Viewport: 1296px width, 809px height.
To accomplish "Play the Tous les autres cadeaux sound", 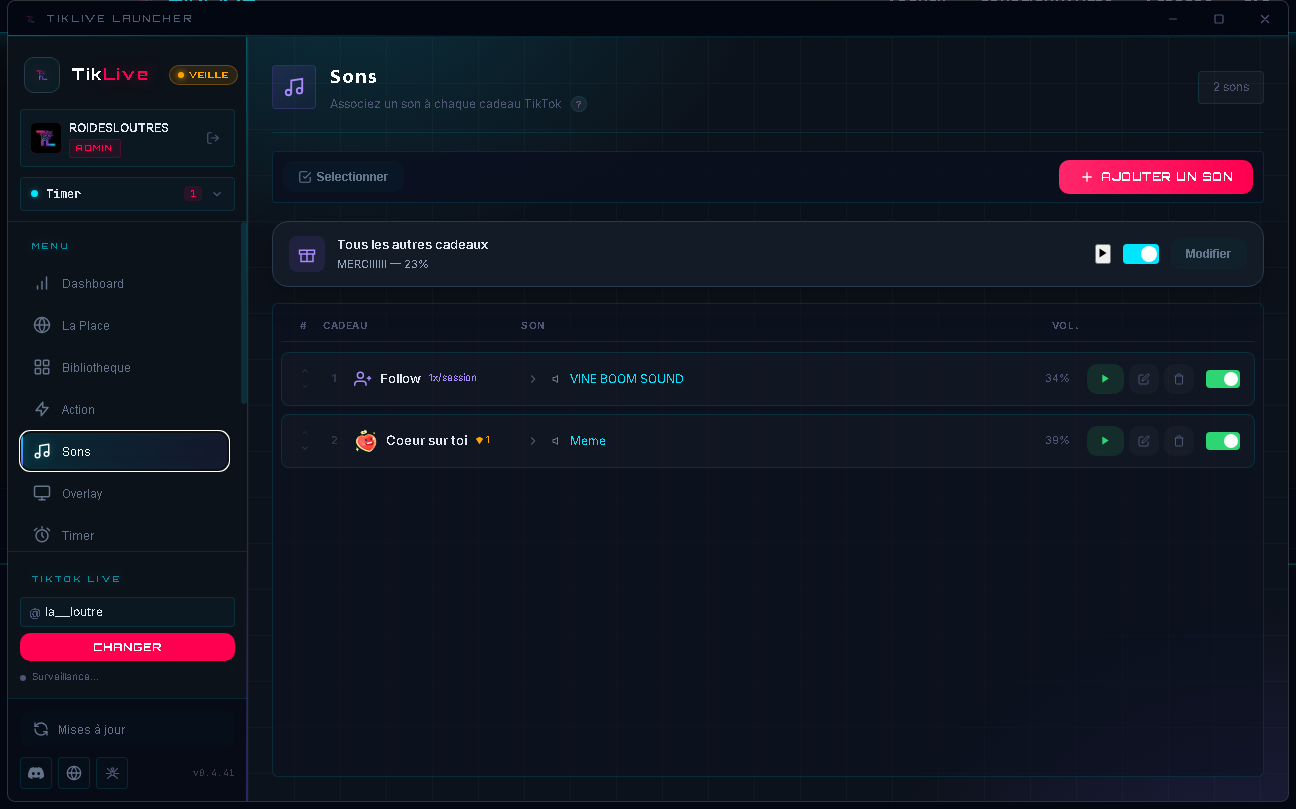I will tap(1103, 254).
